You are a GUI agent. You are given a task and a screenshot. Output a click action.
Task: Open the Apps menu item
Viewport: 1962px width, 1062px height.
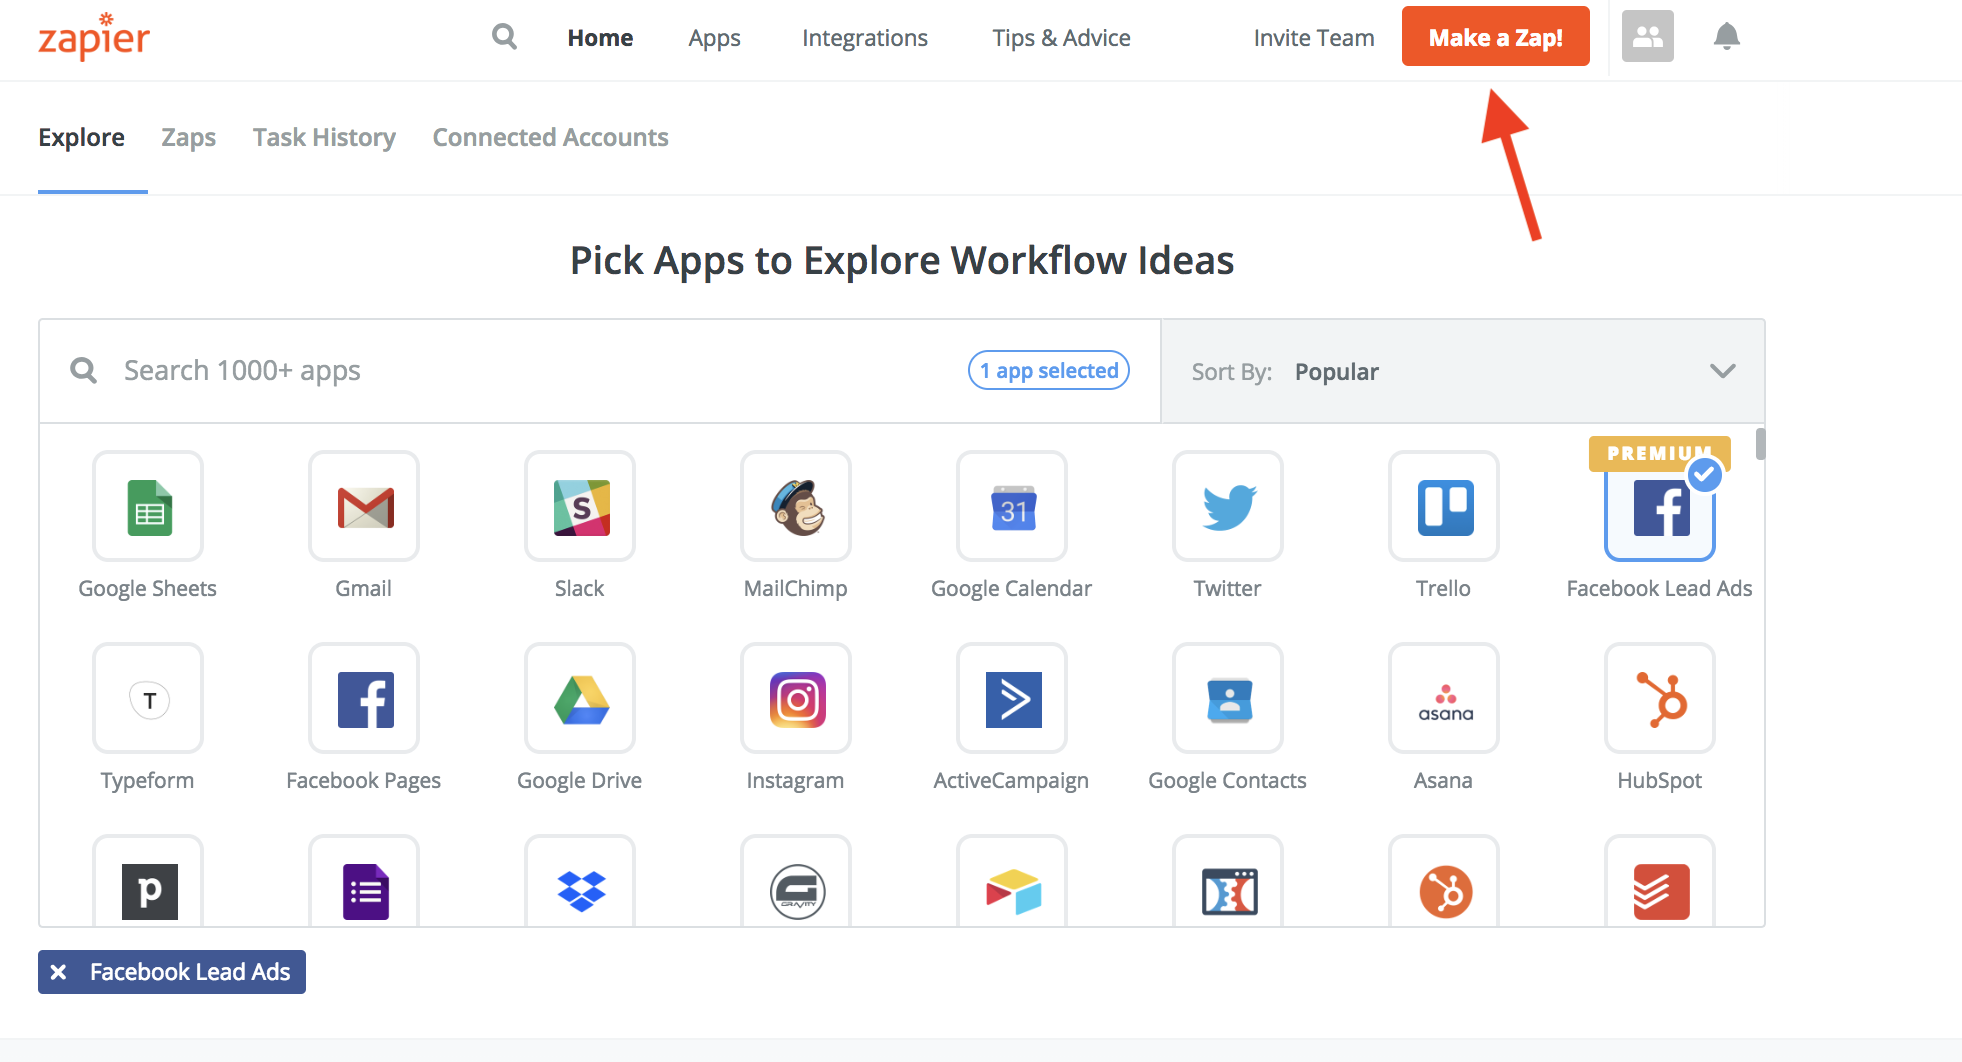coord(714,38)
